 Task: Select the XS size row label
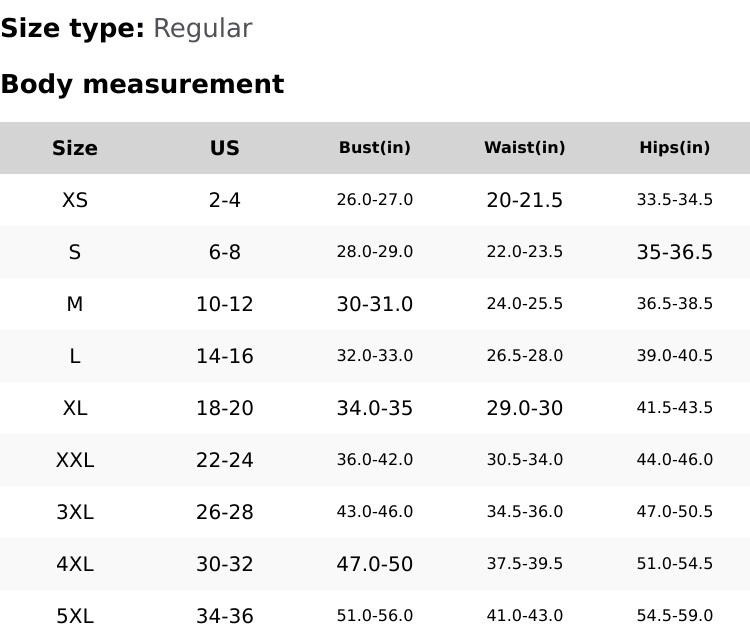pos(75,200)
